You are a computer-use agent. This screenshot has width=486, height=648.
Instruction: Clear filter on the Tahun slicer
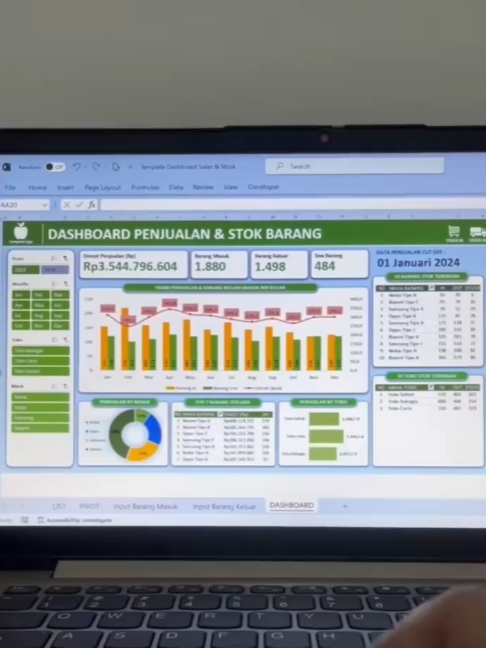[x=65, y=259]
